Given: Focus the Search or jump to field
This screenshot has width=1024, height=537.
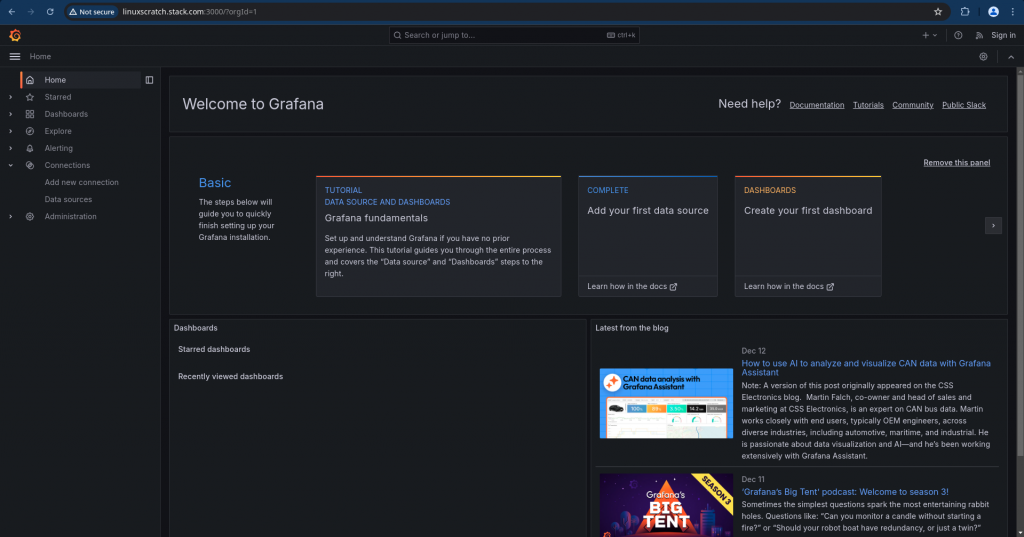Looking at the screenshot, I should point(500,35).
